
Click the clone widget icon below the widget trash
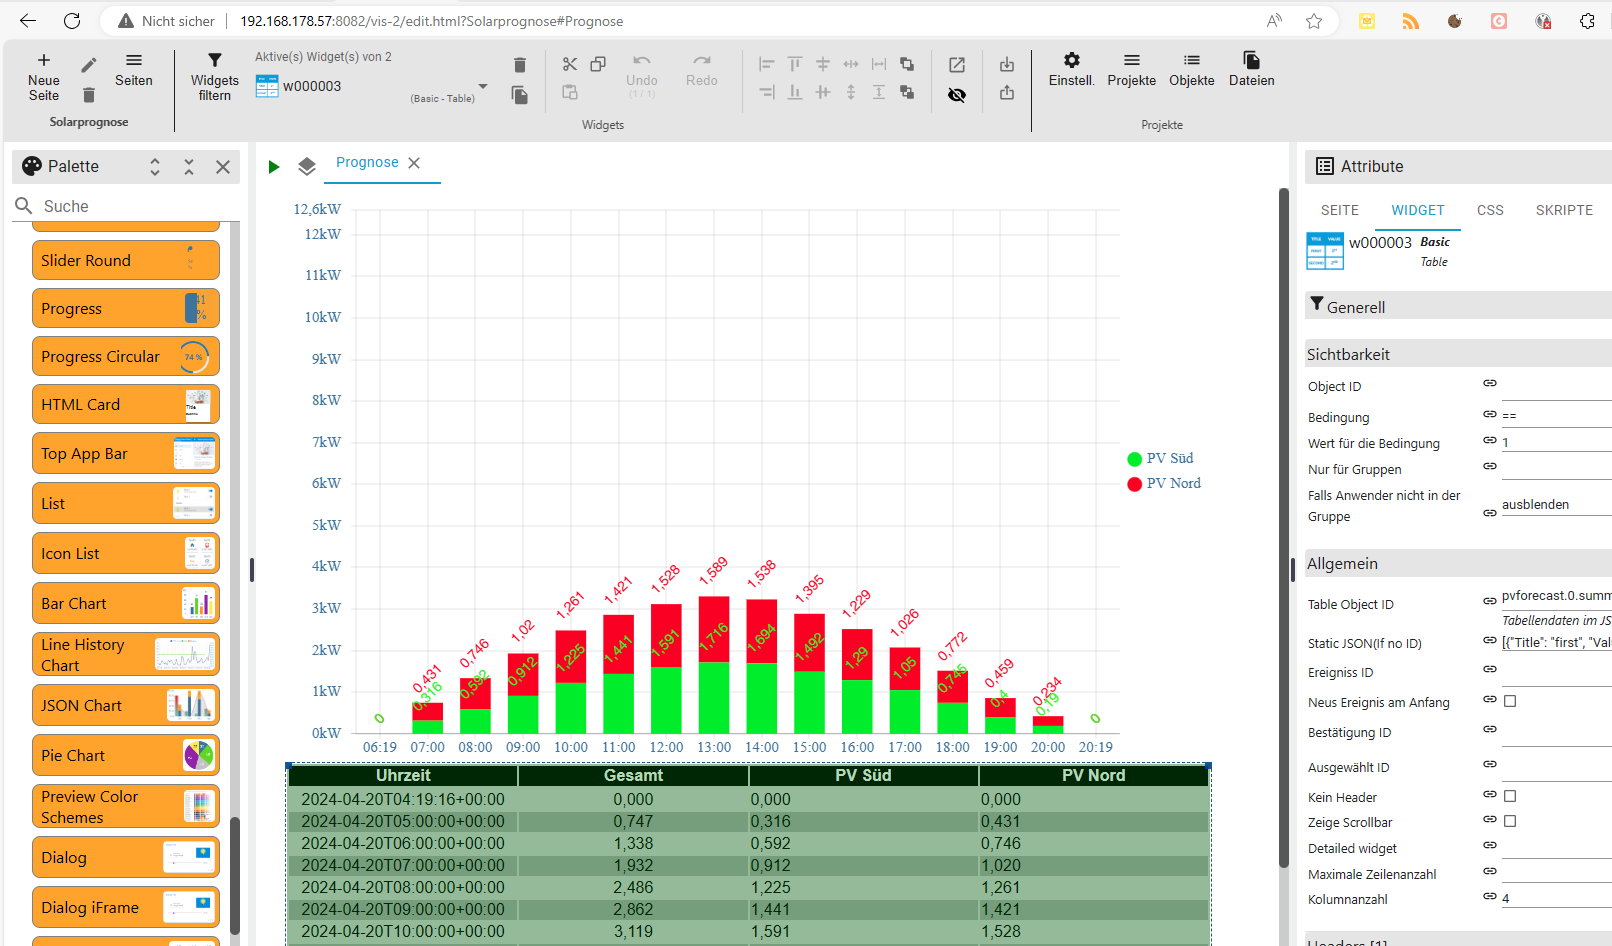pyautogui.click(x=520, y=95)
